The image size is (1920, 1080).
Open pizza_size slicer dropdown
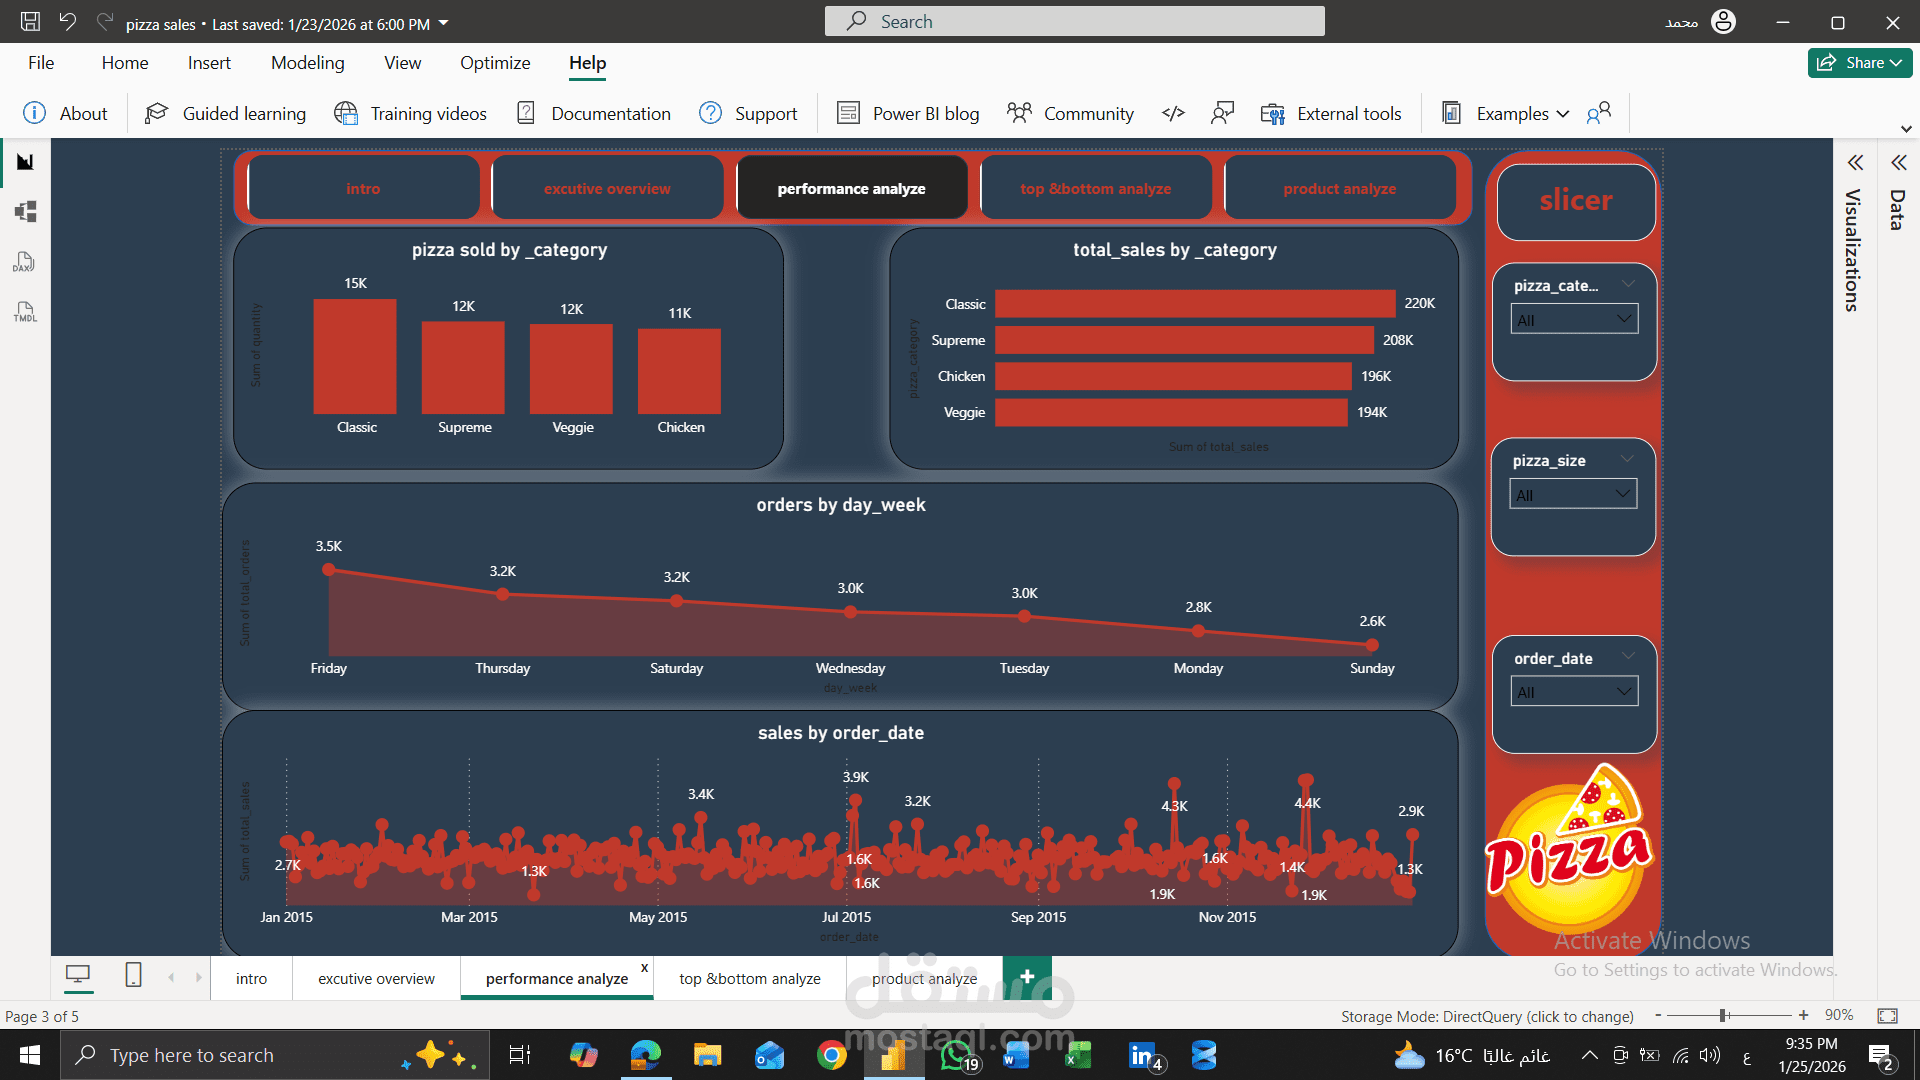pyautogui.click(x=1573, y=494)
